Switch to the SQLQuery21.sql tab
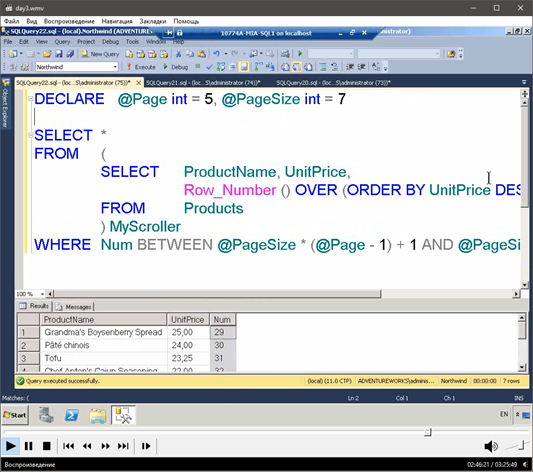 click(x=203, y=83)
